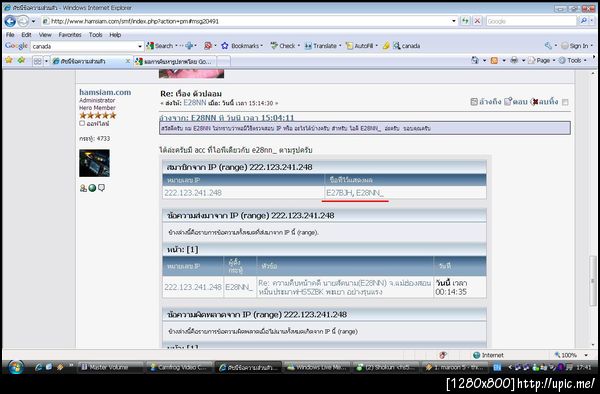This screenshot has height=394, width=600.
Task: Click the reply action at message top right
Action: click(516, 101)
